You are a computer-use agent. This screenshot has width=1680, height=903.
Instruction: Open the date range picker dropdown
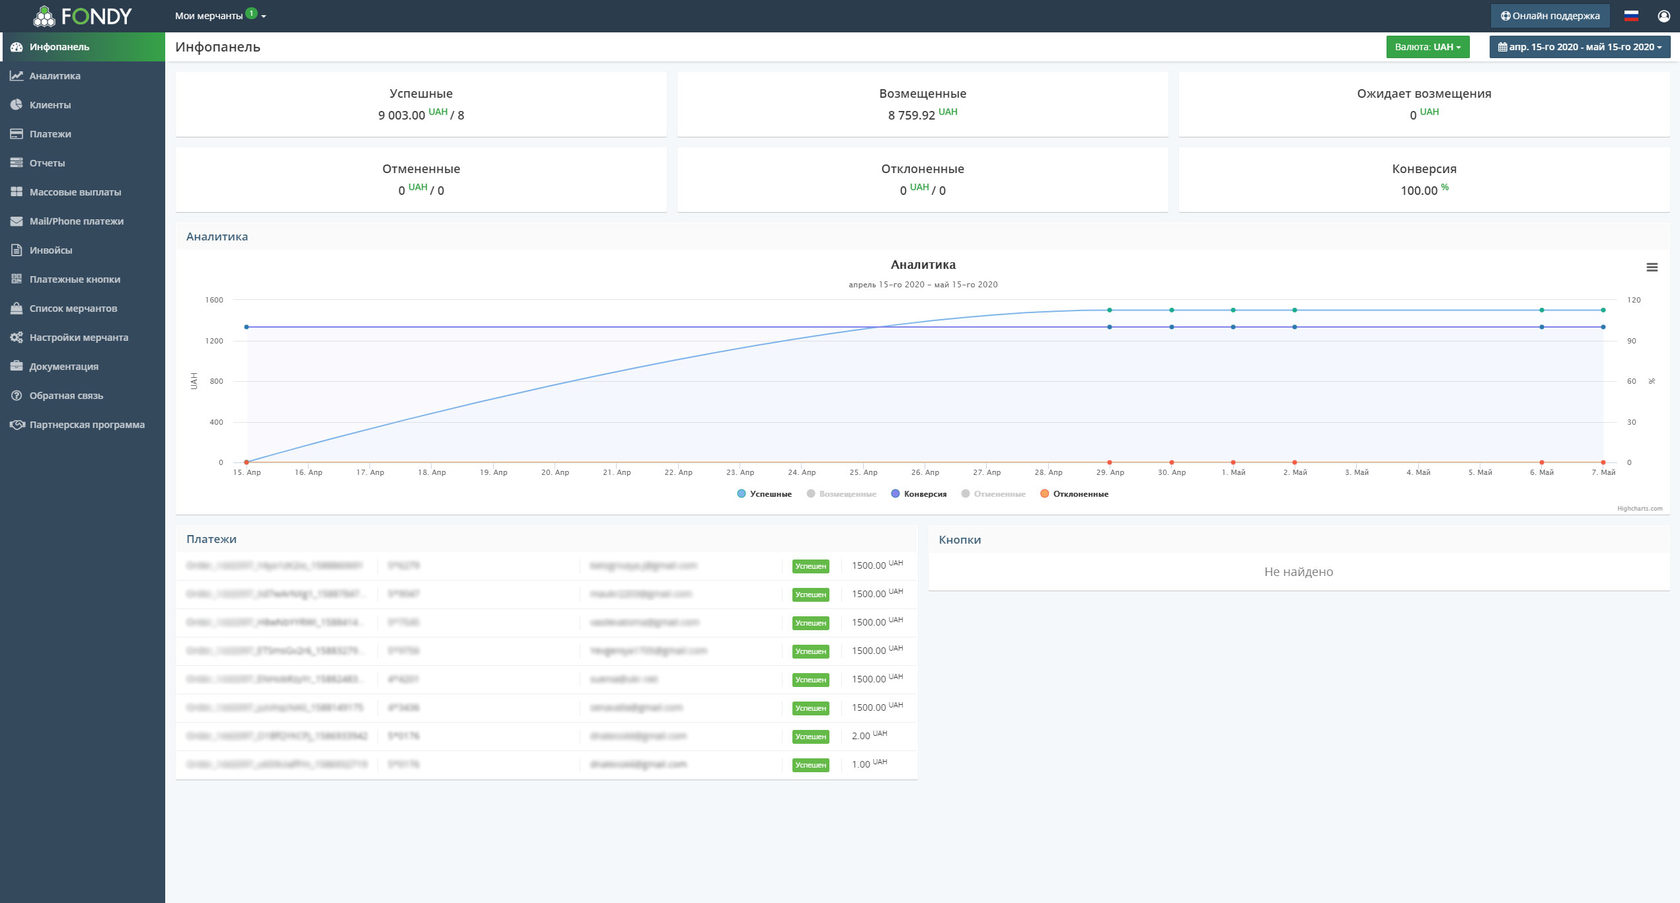coord(1579,47)
